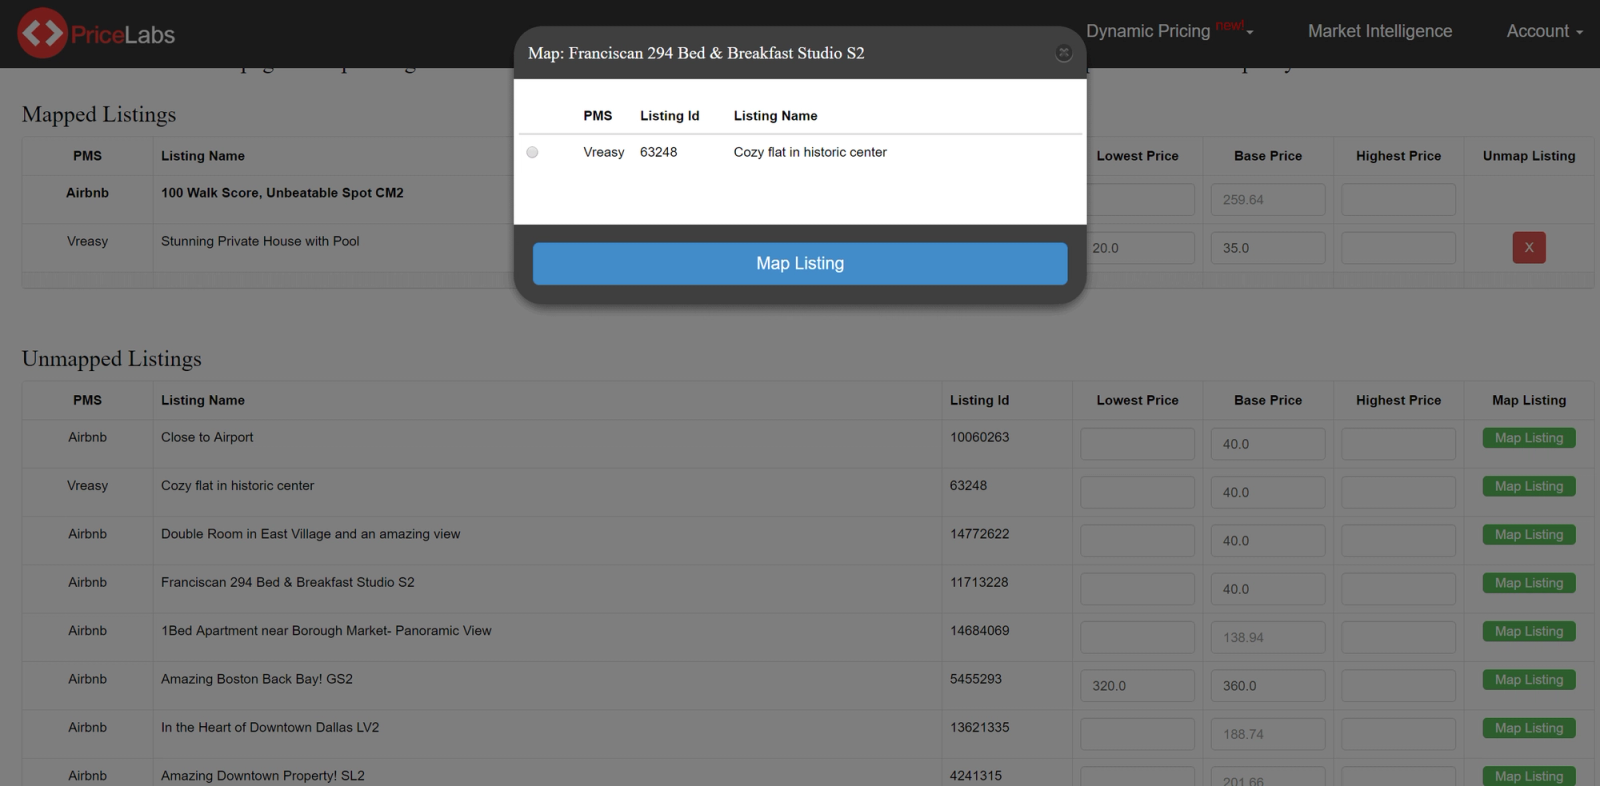Viewport: 1600px width, 786px height.
Task: Select the Cozy flat in historic center radio button
Action: 532,152
